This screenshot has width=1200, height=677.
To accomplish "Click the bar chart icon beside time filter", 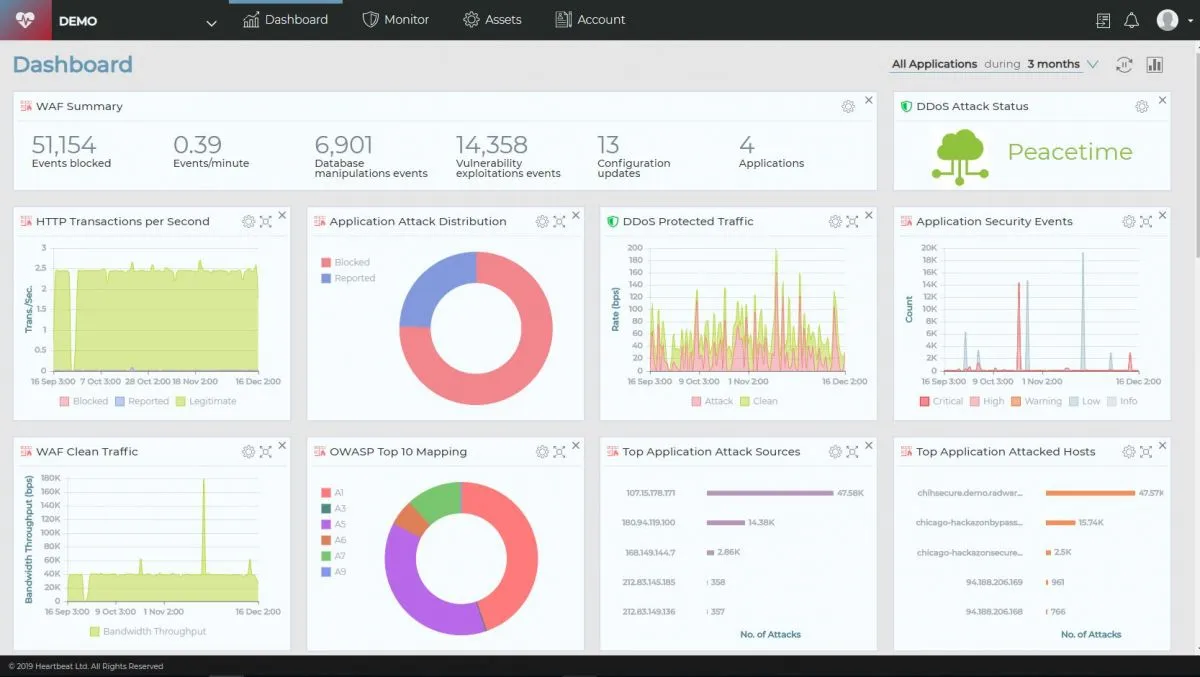I will [1155, 64].
